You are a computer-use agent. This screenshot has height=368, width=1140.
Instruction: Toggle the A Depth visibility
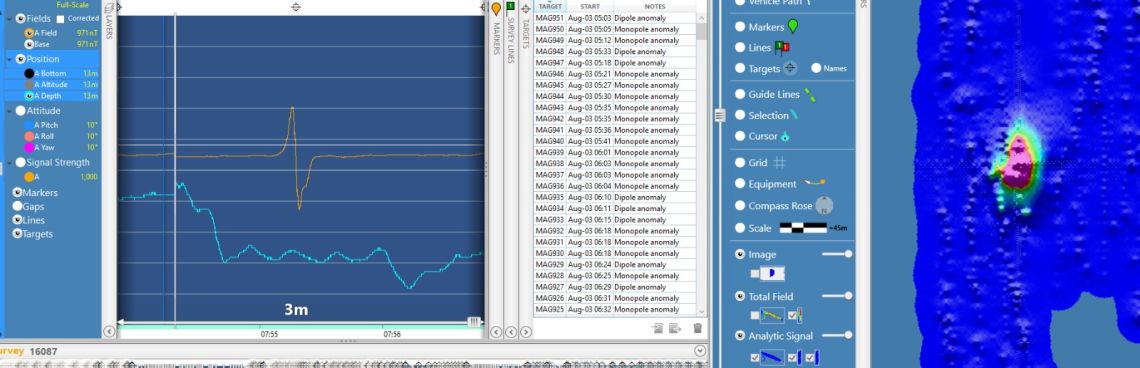pos(29,95)
